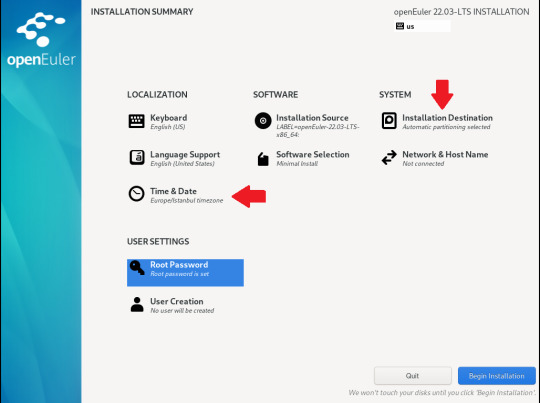
Task: Click 'Automatic partitioning selected' text
Action: tap(446, 127)
